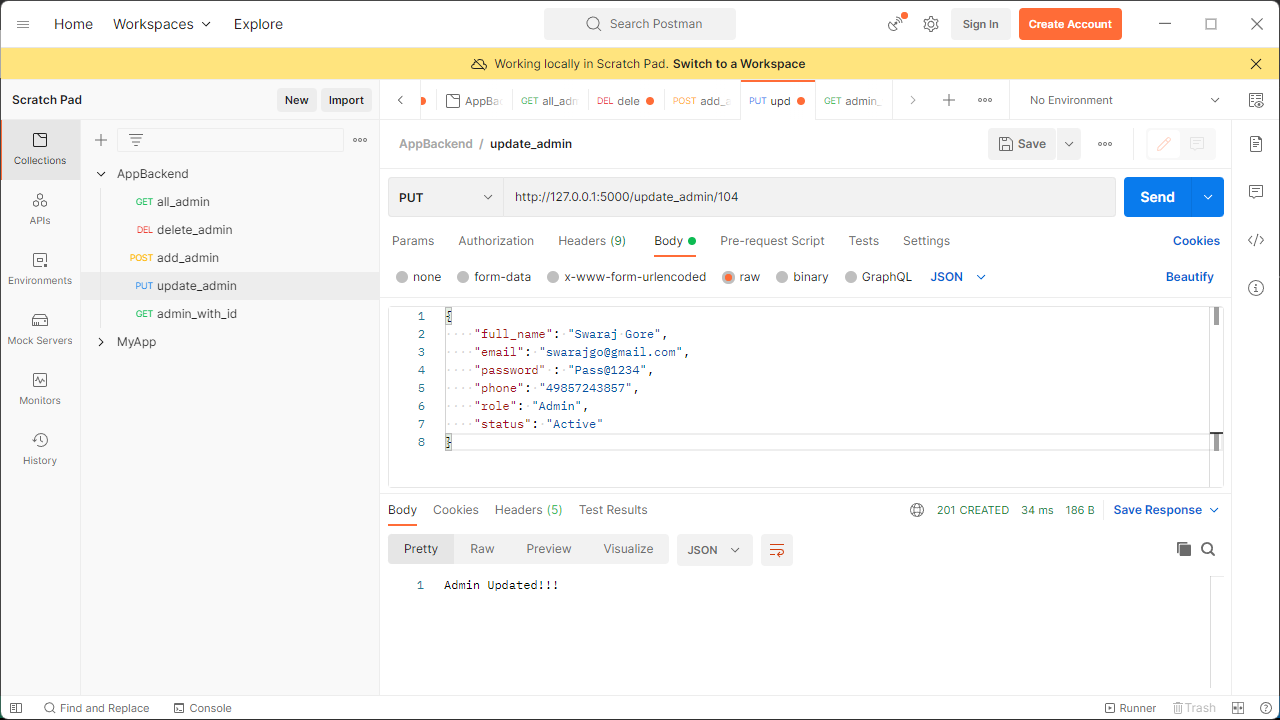Open collections view more options ellipsis
Image resolution: width=1280 pixels, height=720 pixels.
(x=360, y=140)
